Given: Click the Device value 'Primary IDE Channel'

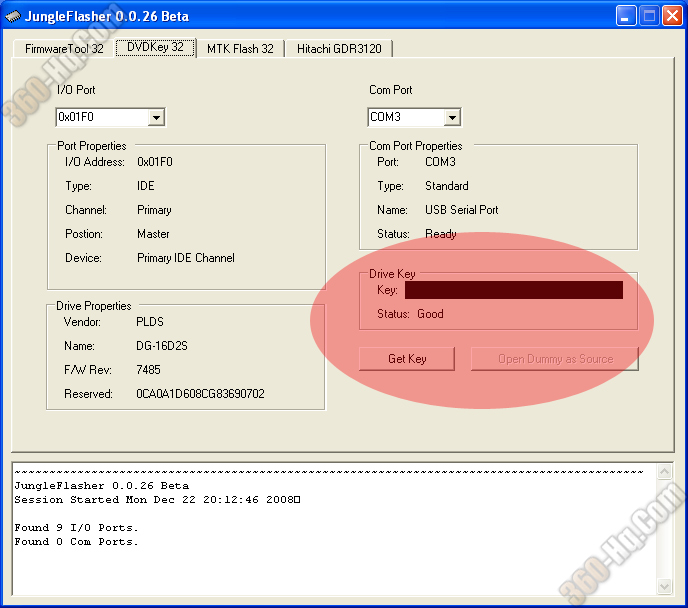Looking at the screenshot, I should pyautogui.click(x=186, y=258).
